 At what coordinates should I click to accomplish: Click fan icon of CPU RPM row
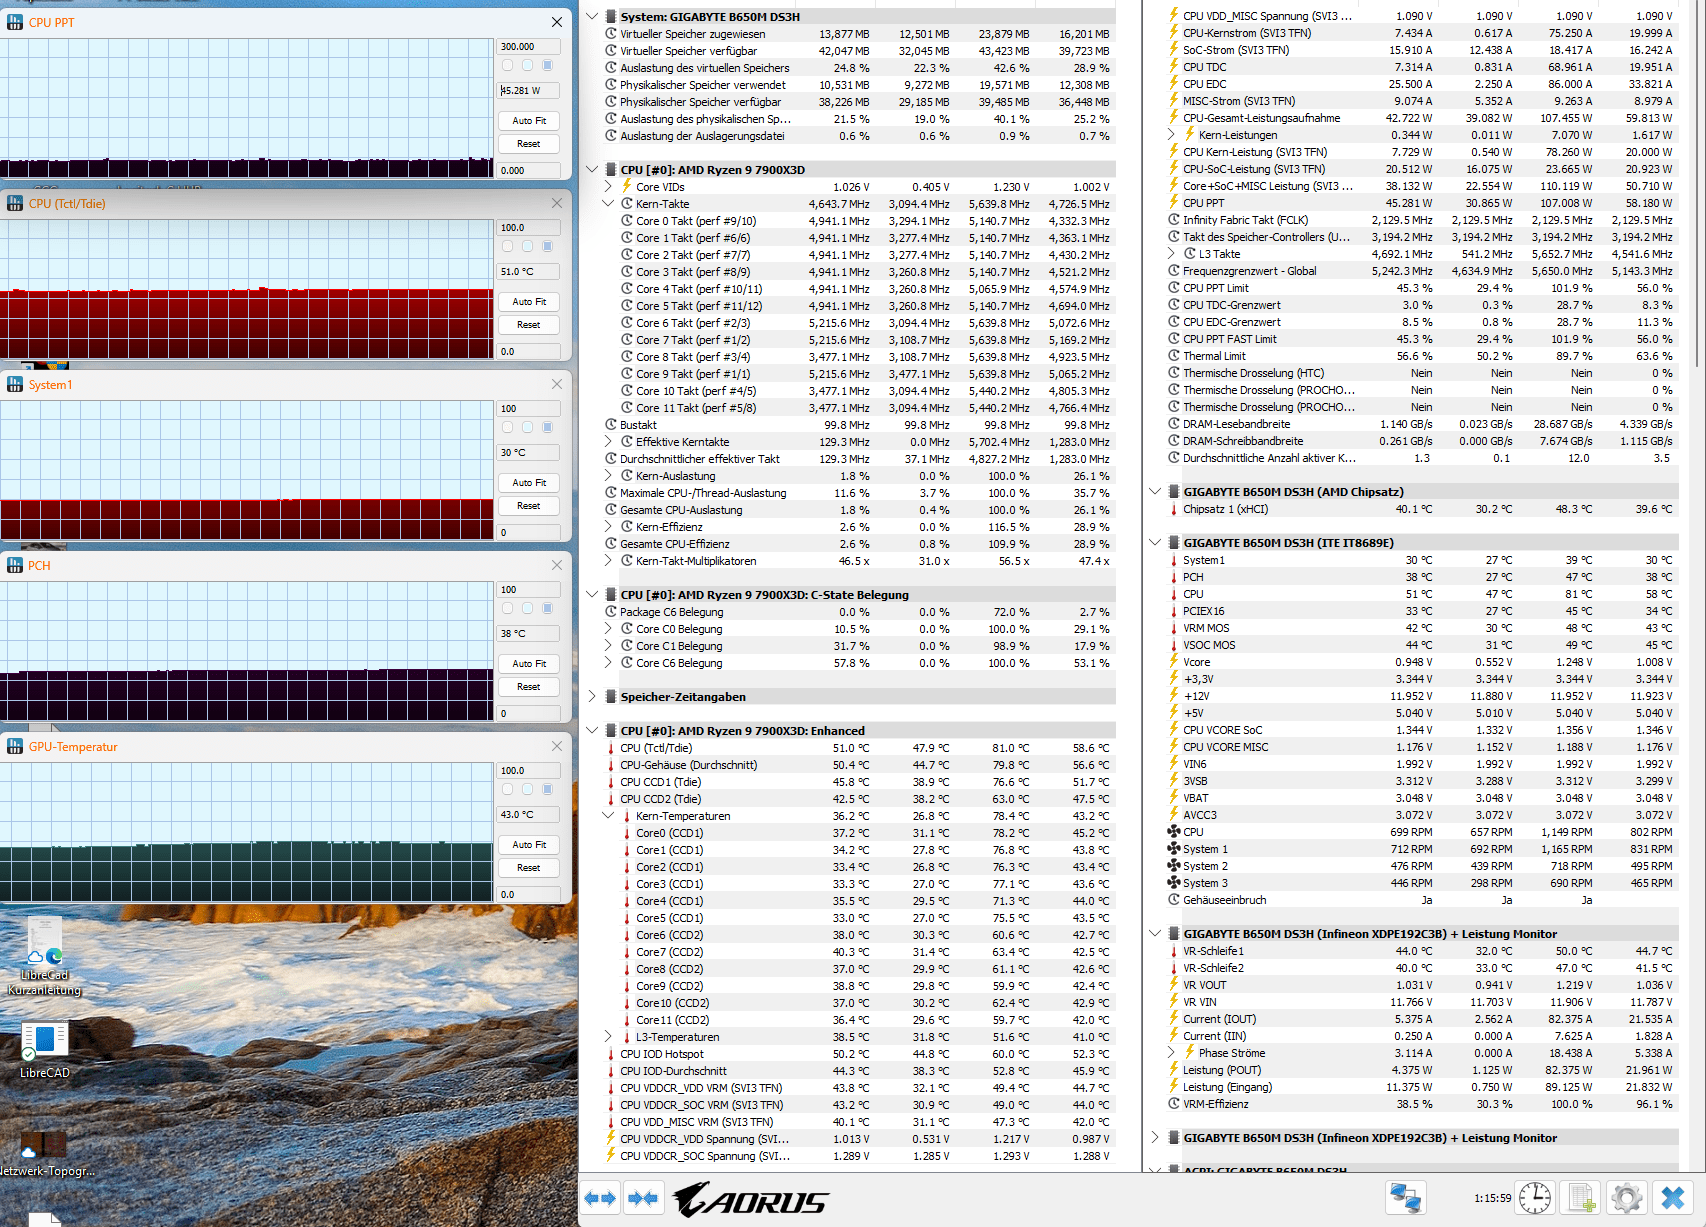pos(1174,832)
